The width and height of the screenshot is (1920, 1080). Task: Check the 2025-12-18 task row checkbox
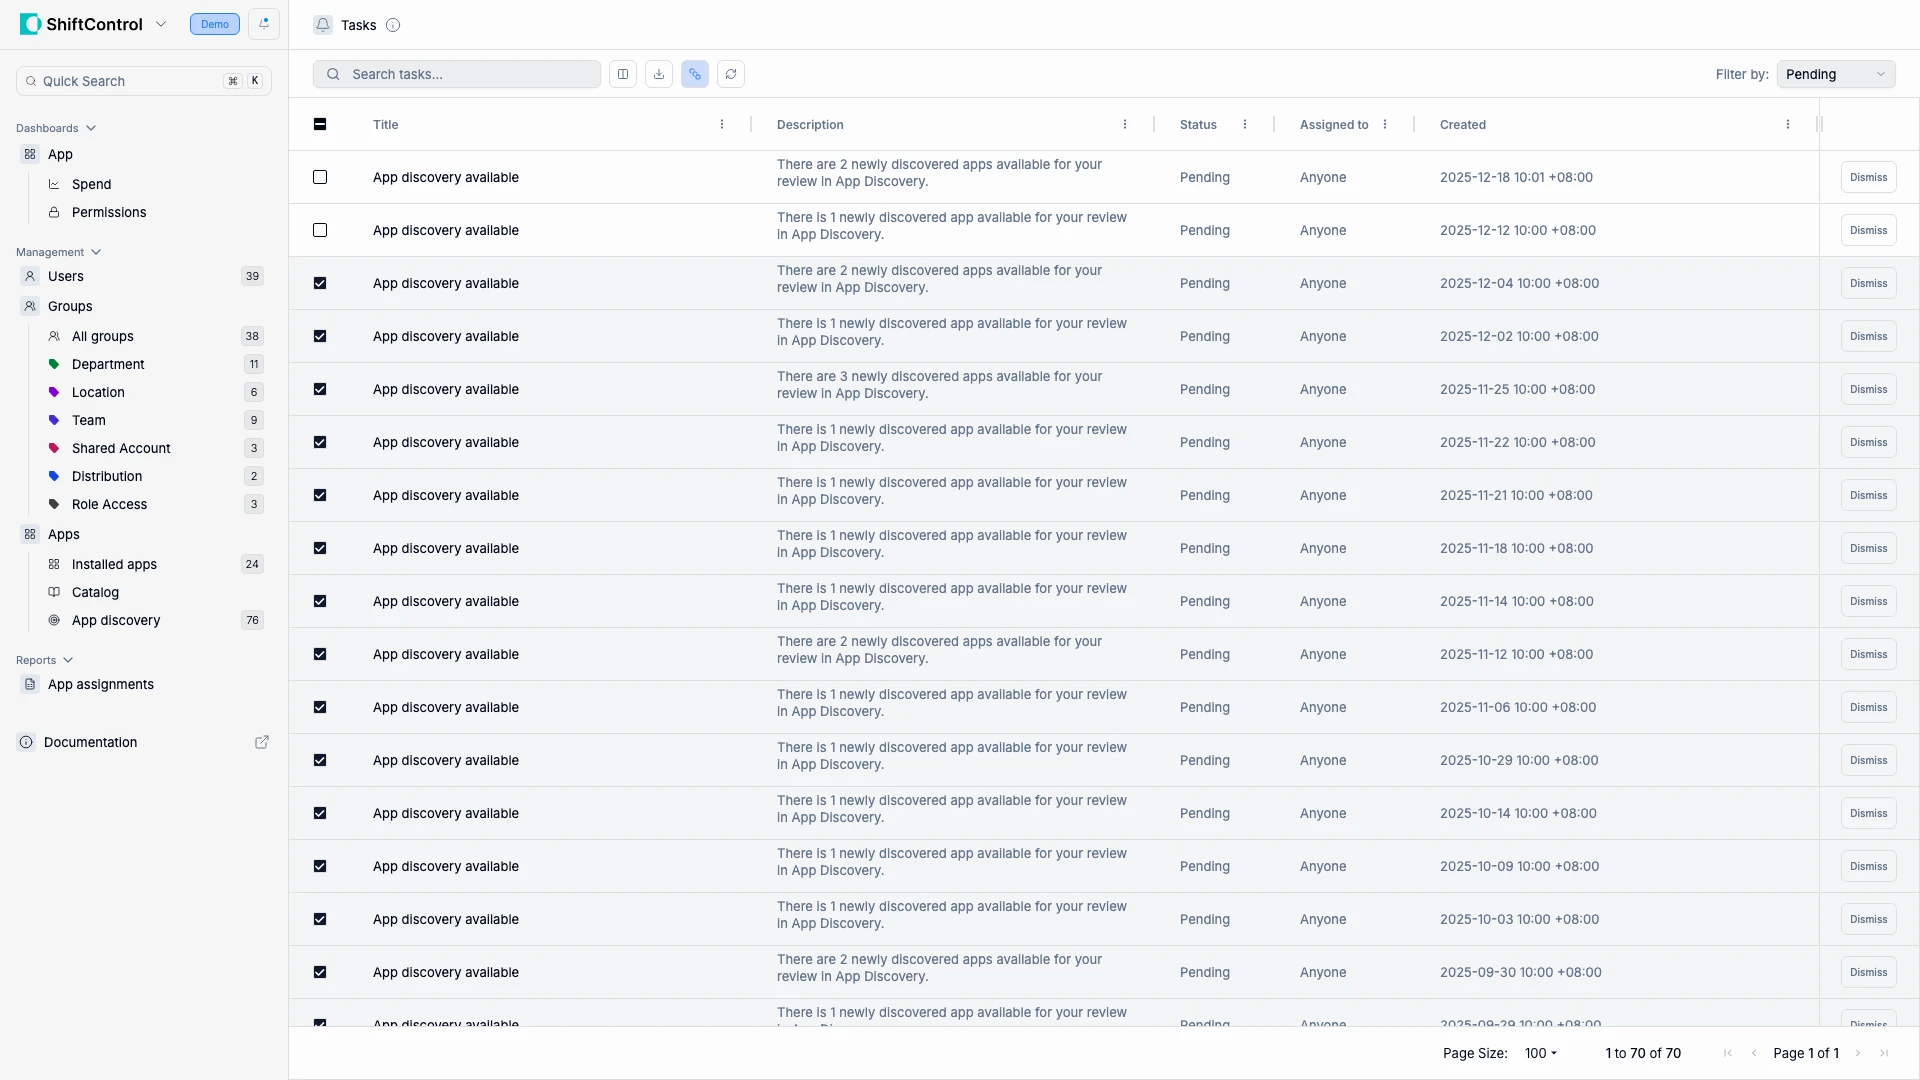(320, 177)
